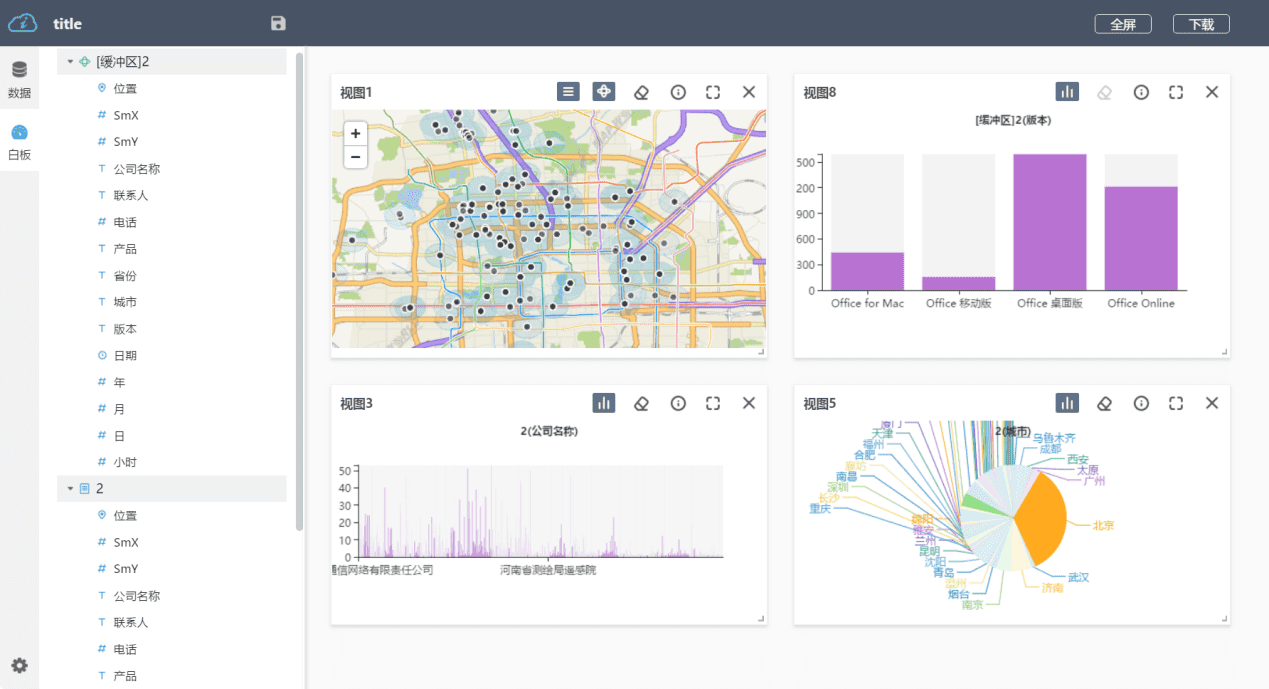Switch to the 数据 tab
This screenshot has height=689, width=1269.
point(19,80)
